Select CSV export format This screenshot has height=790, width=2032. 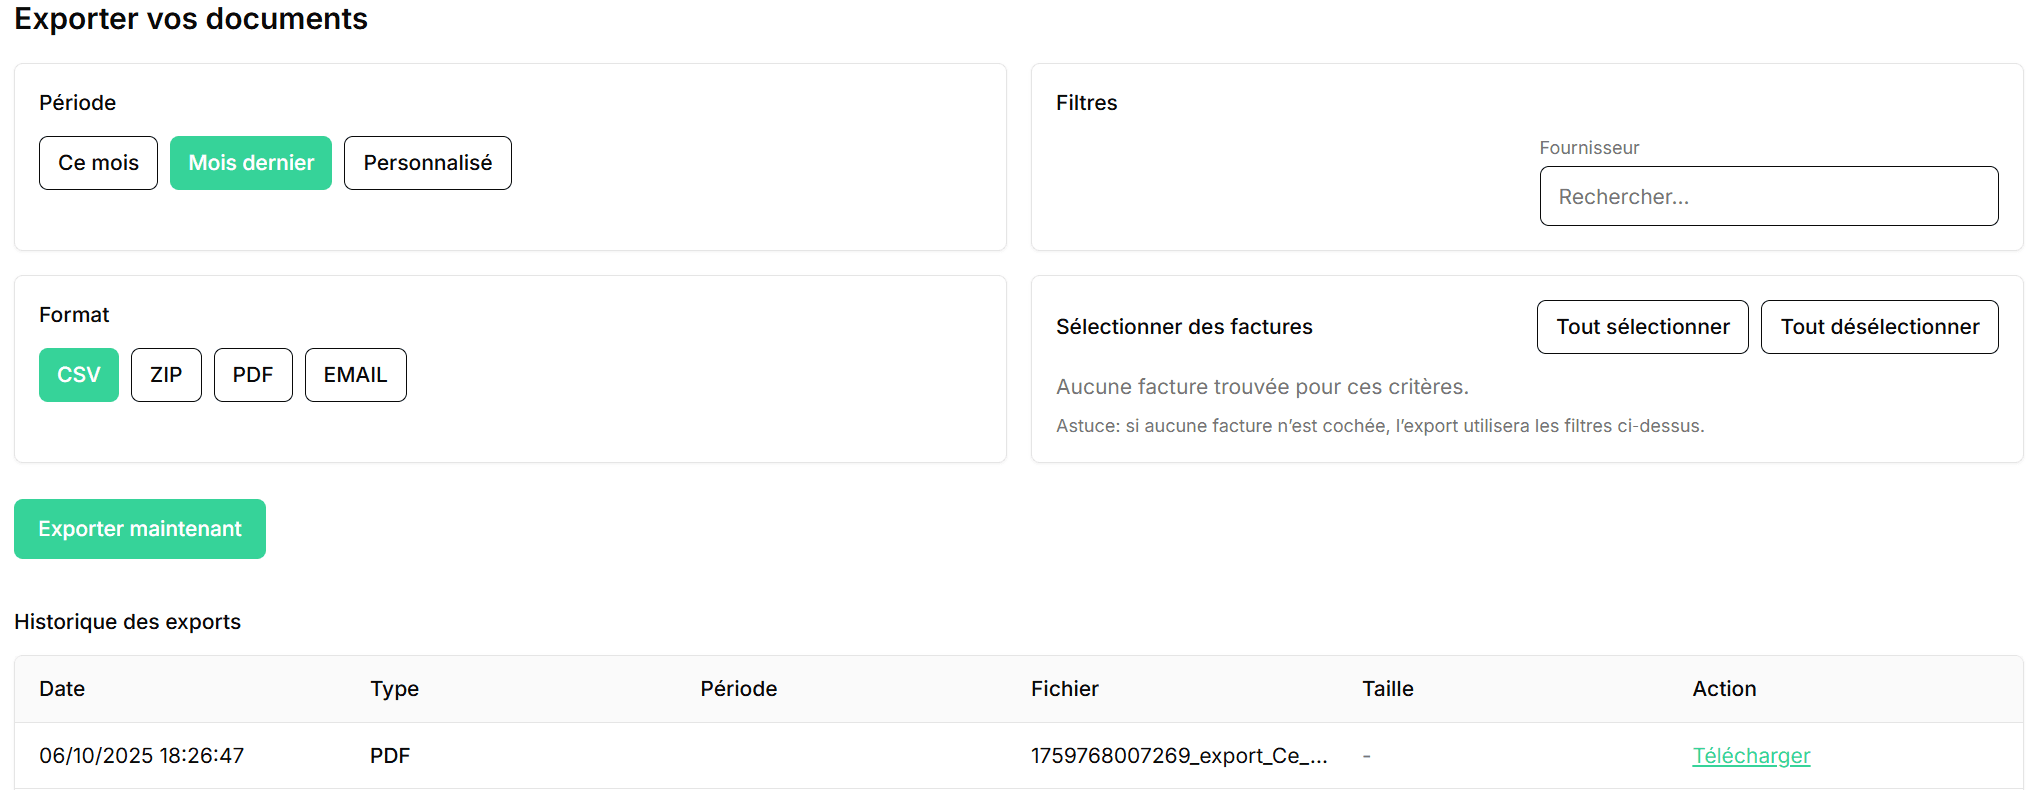[x=79, y=375]
